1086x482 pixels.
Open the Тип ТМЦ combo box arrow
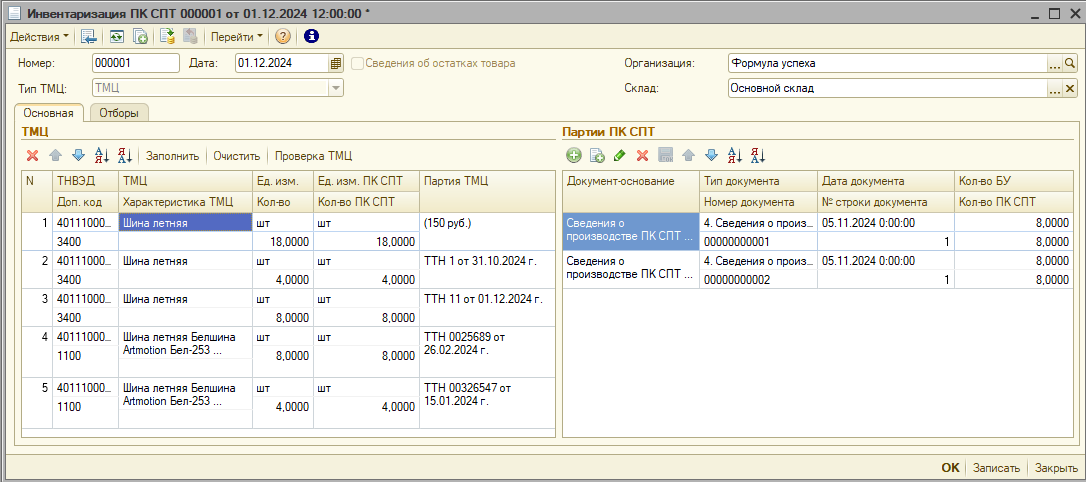point(336,88)
